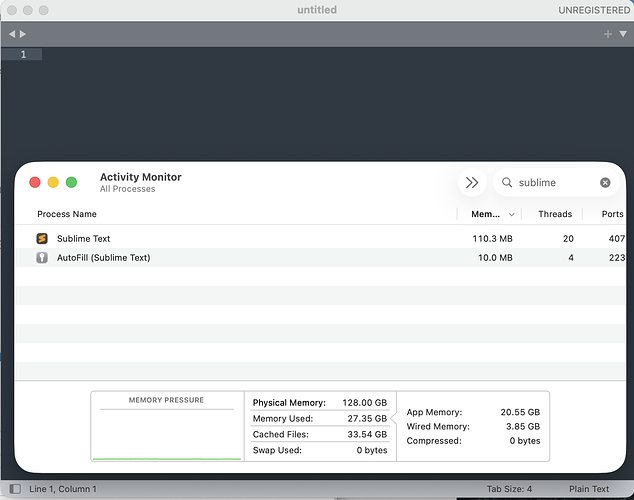Click the thread count 4
The width and height of the screenshot is (634, 500).
(571, 257)
